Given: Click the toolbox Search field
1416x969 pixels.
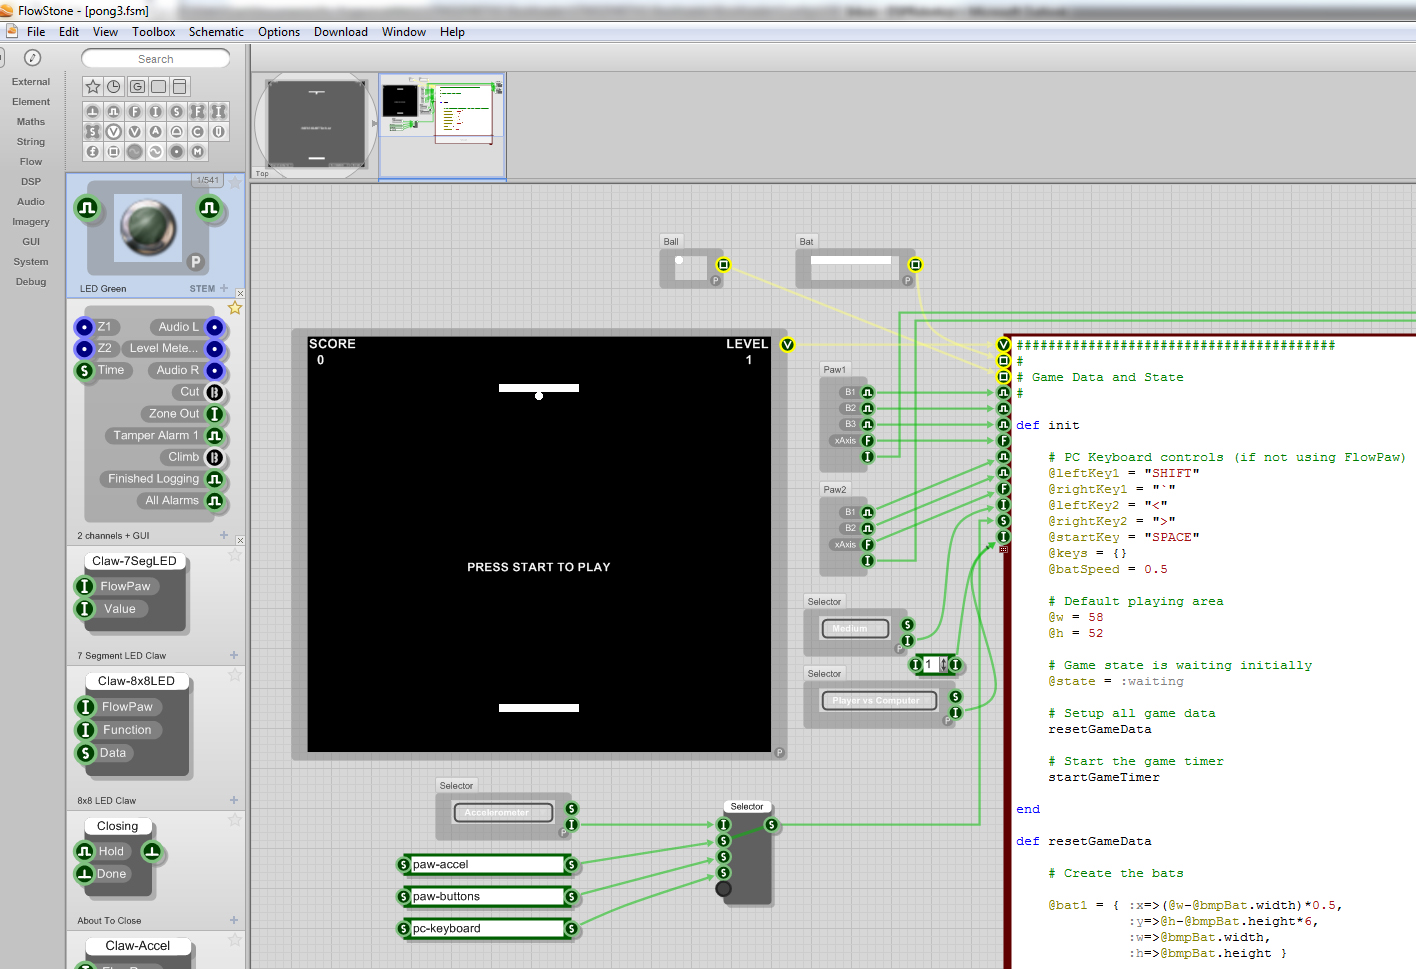Looking at the screenshot, I should 156,59.
